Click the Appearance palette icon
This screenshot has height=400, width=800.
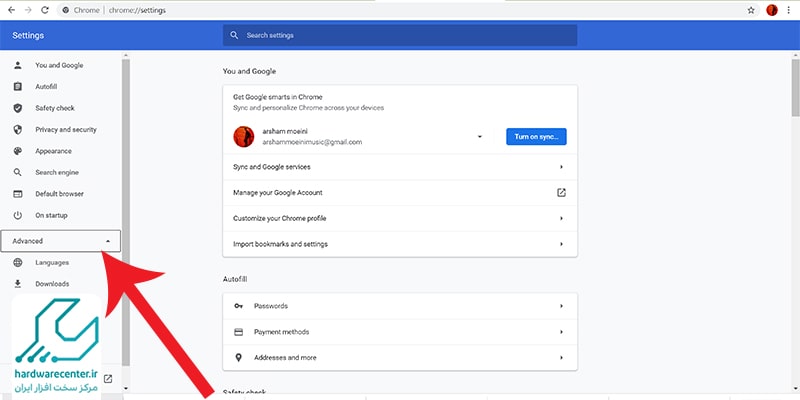click(18, 151)
